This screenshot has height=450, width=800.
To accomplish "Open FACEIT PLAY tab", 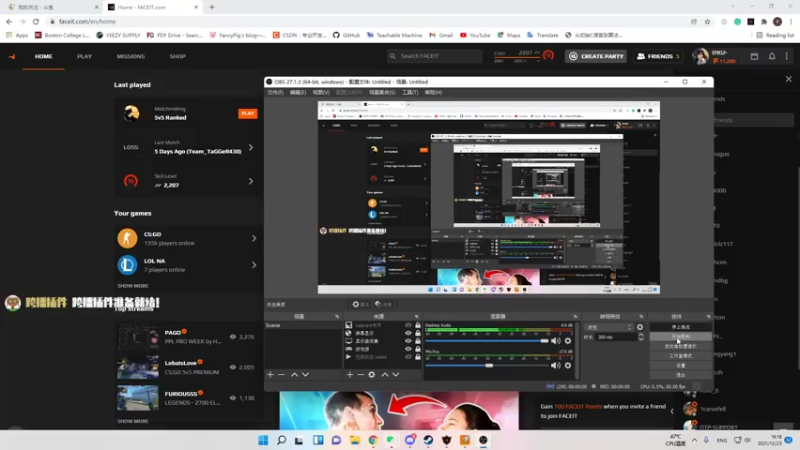I will coord(85,56).
